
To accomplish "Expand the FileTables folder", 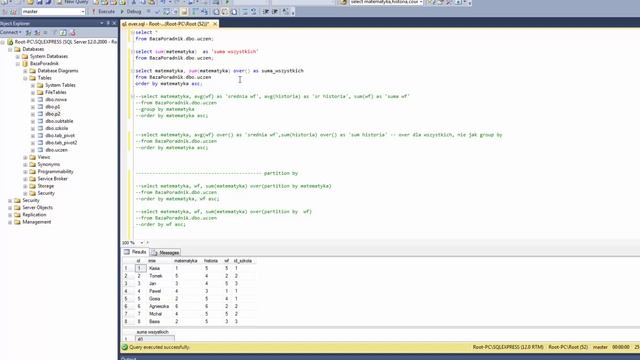I will pyautogui.click(x=33, y=92).
